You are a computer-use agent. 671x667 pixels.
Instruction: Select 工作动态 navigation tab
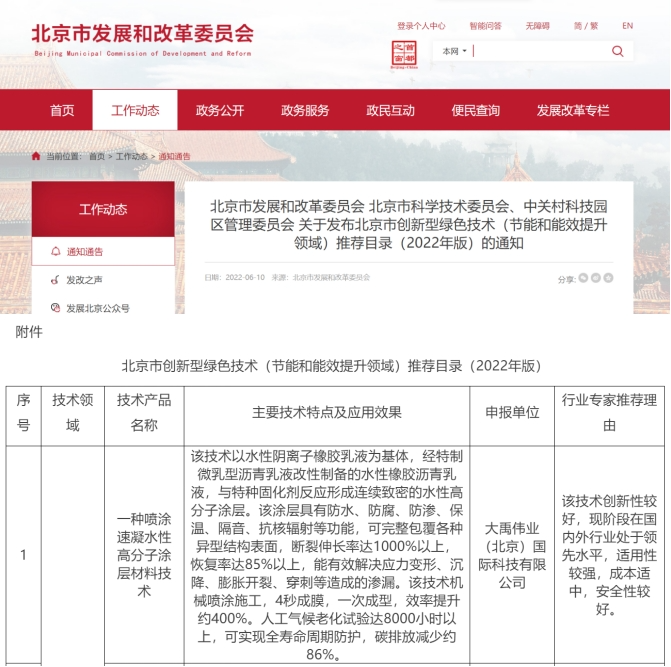(x=135, y=110)
